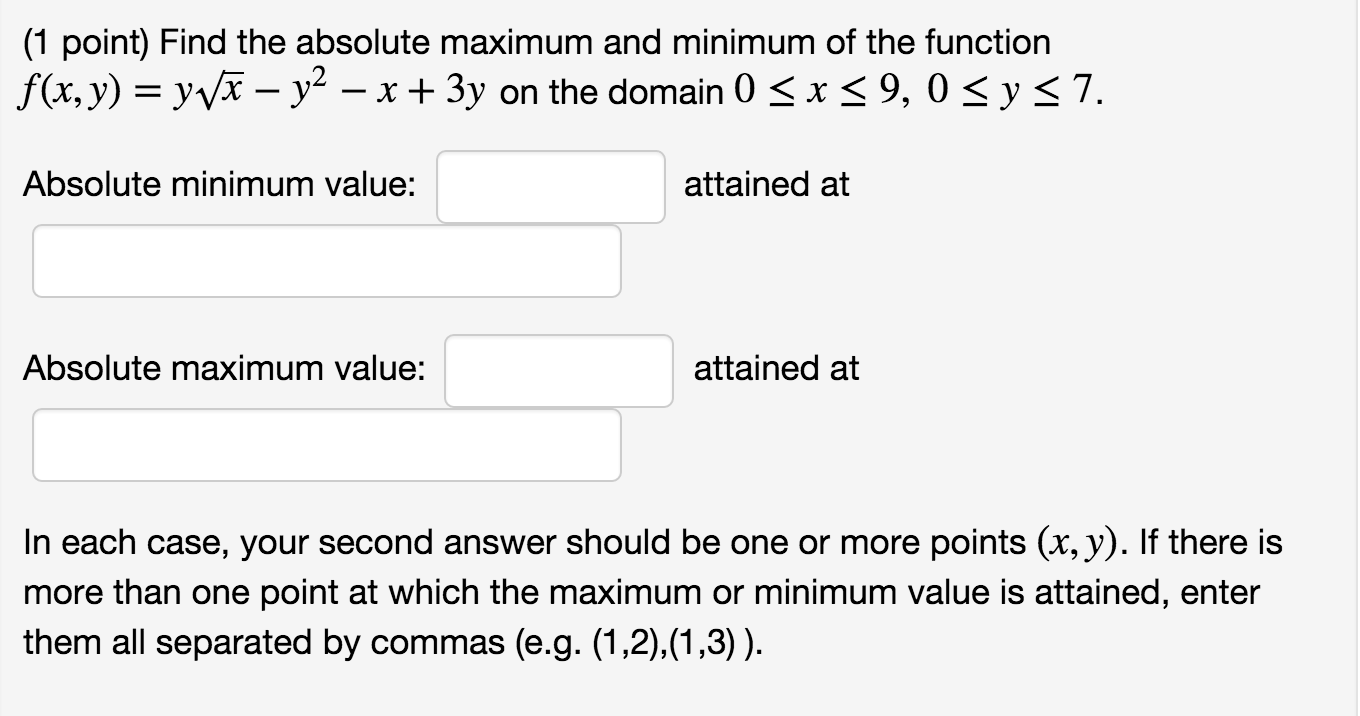Click the problem statement heading line

tap(535, 42)
